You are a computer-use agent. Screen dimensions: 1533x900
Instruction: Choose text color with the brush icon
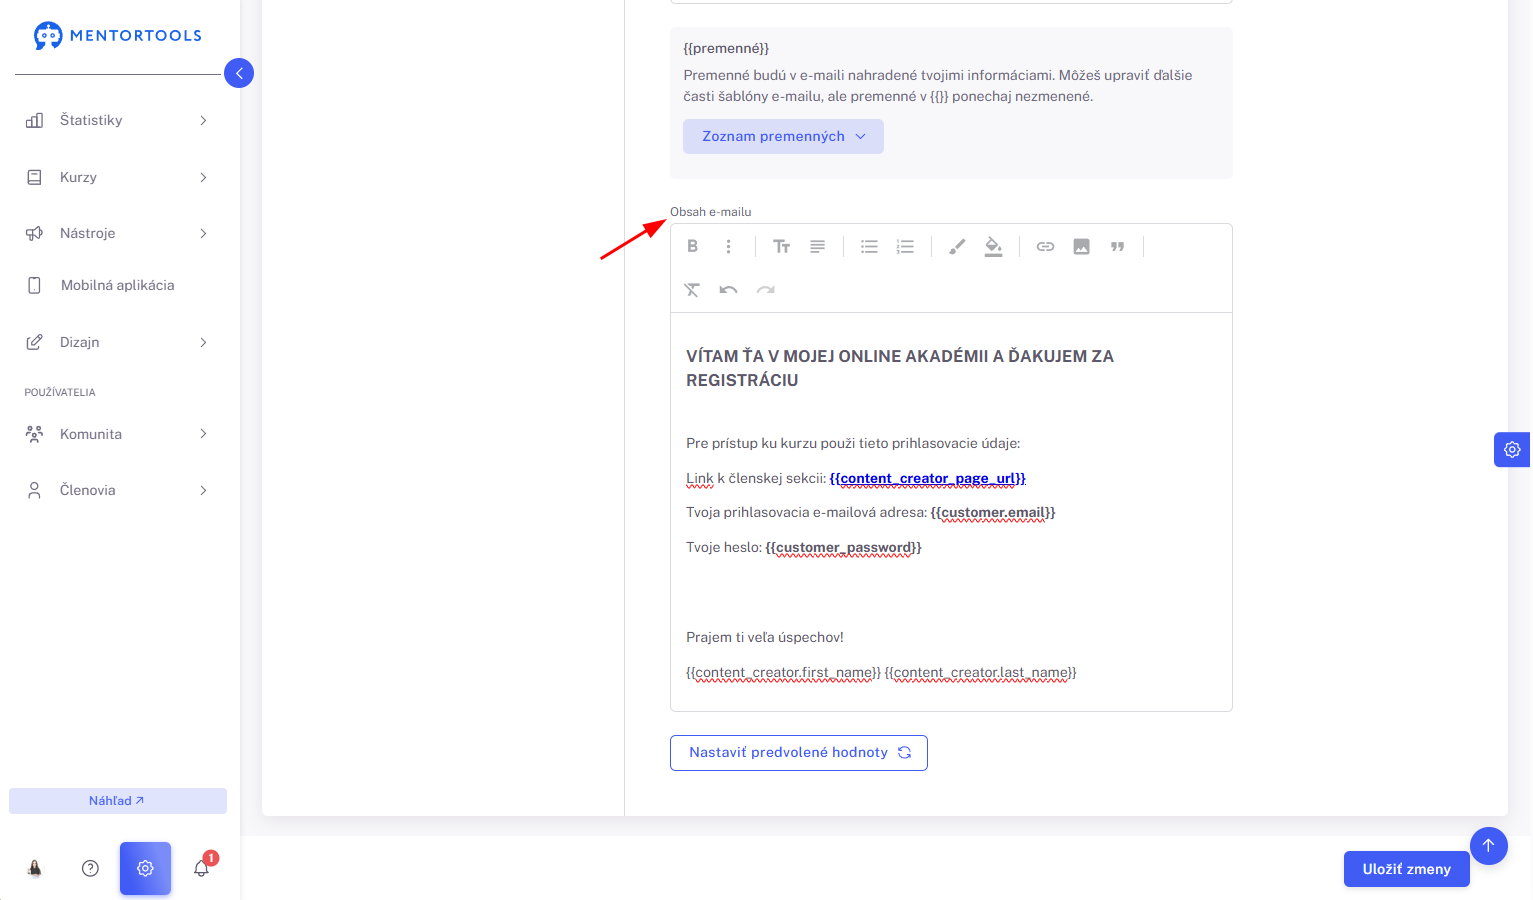[x=957, y=246]
